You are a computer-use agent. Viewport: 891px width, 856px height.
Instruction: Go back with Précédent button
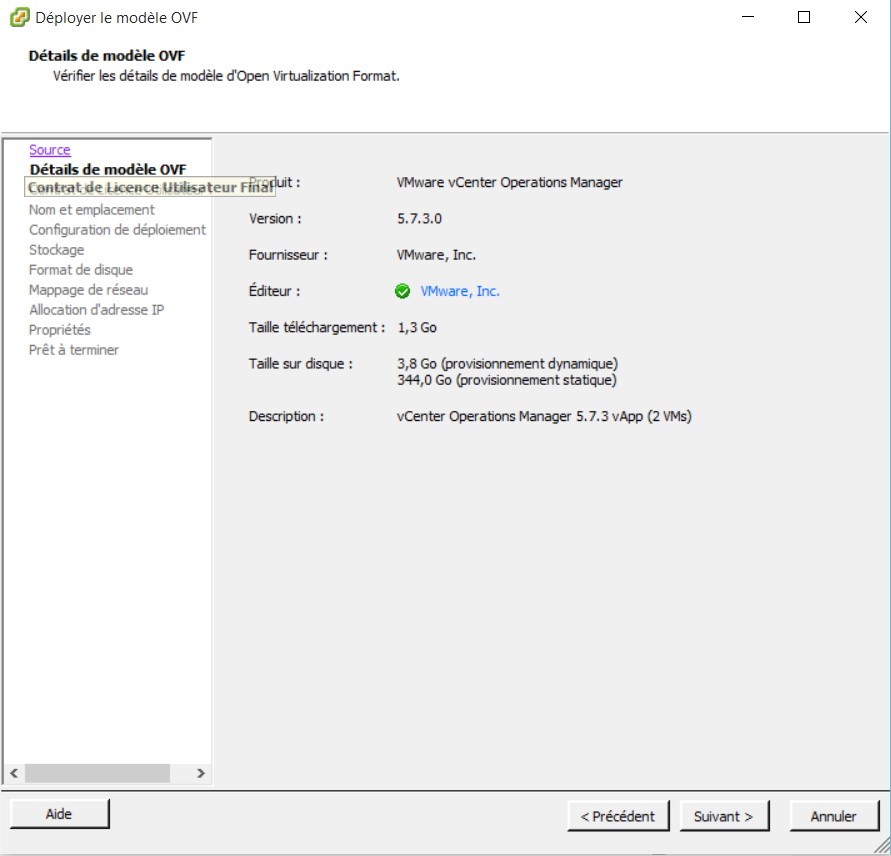618,816
